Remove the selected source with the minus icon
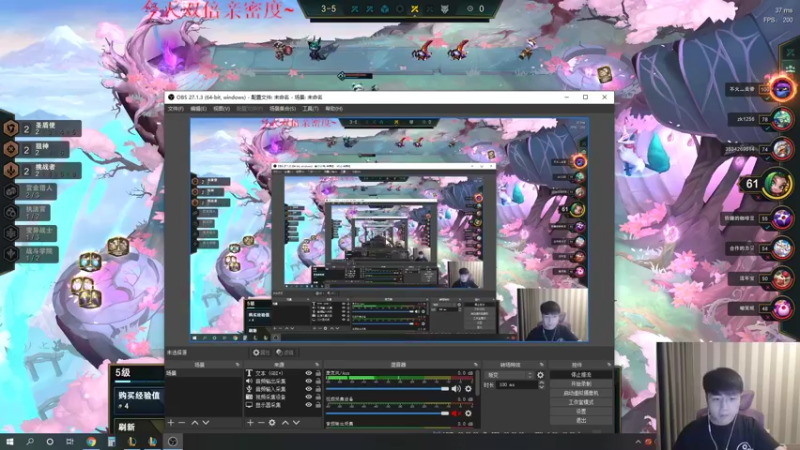Viewport: 800px width, 450px height. [x=261, y=422]
